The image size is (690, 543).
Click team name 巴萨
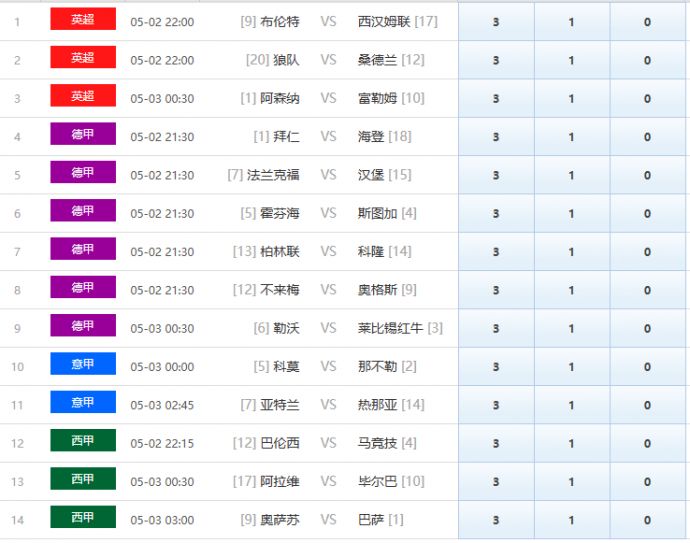tap(371, 519)
